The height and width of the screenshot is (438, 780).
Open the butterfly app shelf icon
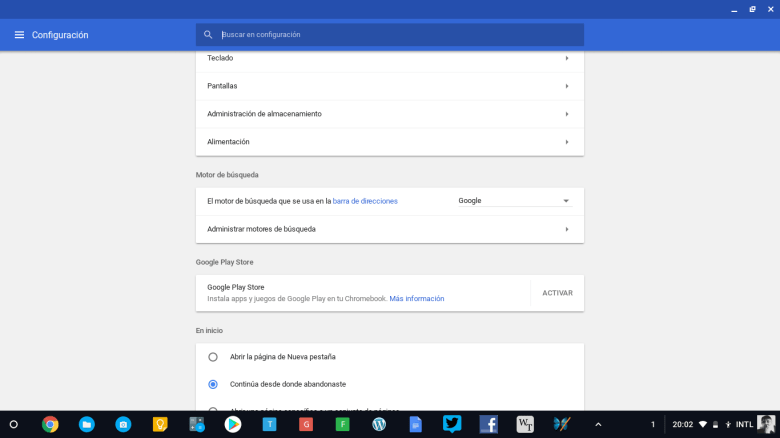562,424
